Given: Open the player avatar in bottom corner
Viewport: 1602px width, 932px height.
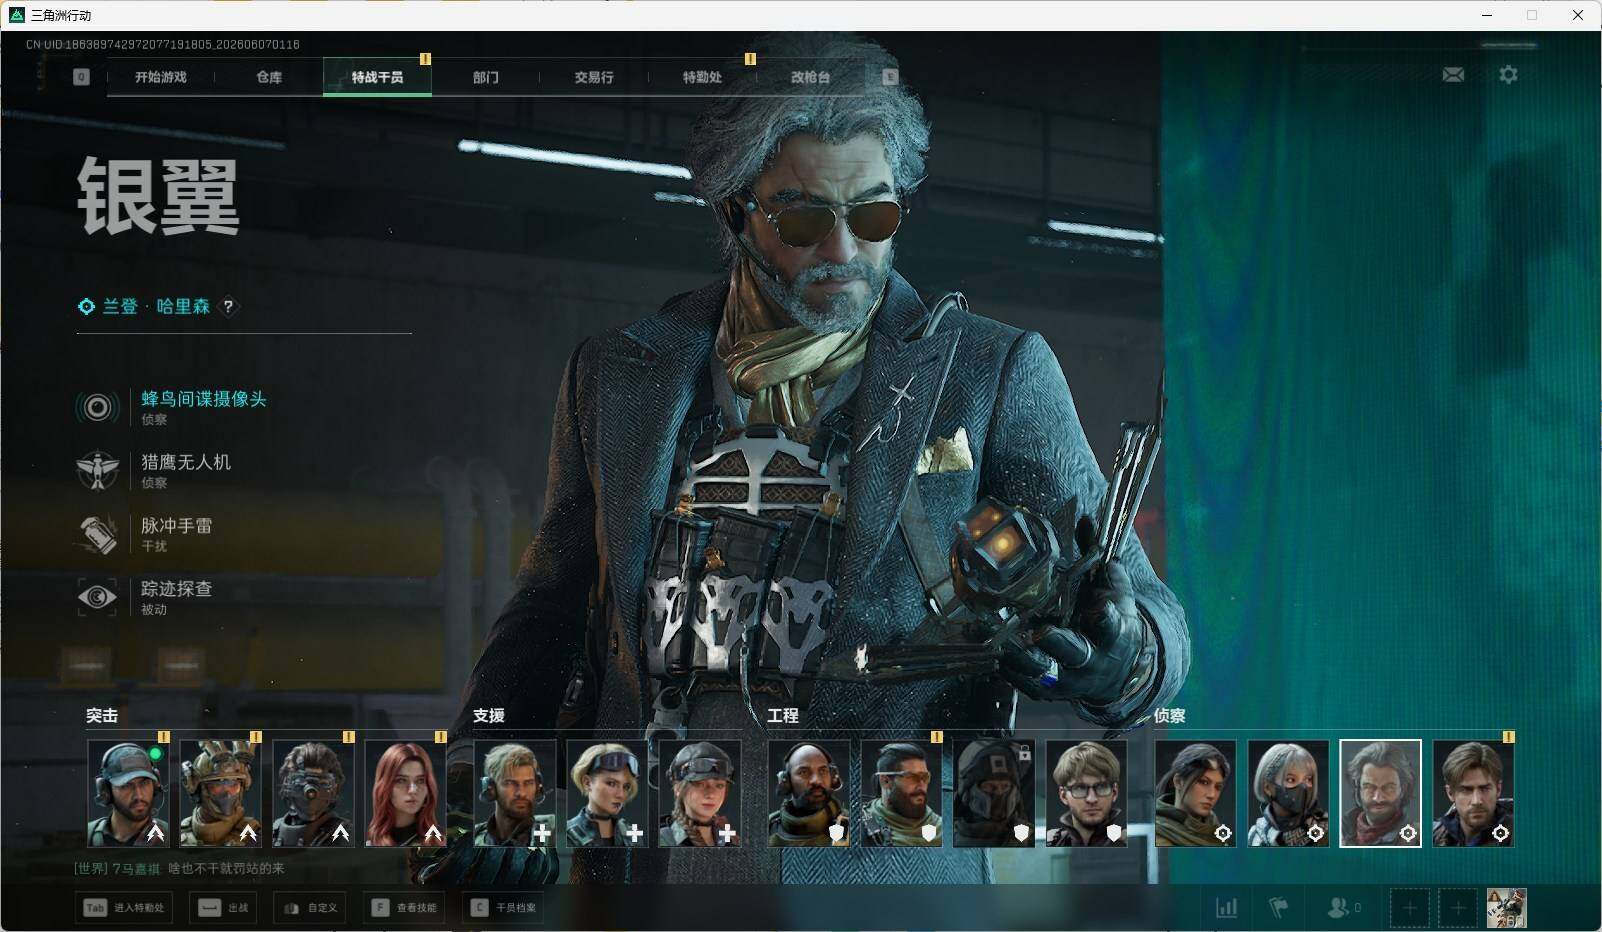Looking at the screenshot, I should tap(1506, 908).
